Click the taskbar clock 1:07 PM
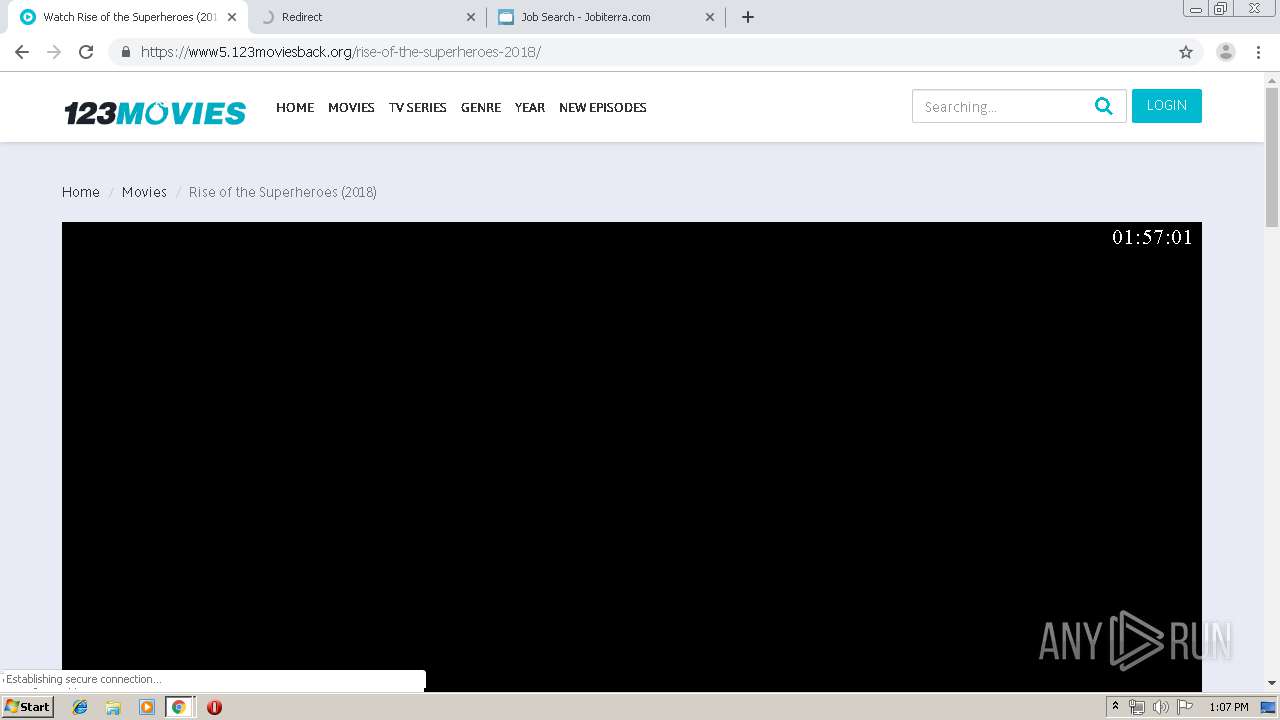 pos(1228,707)
